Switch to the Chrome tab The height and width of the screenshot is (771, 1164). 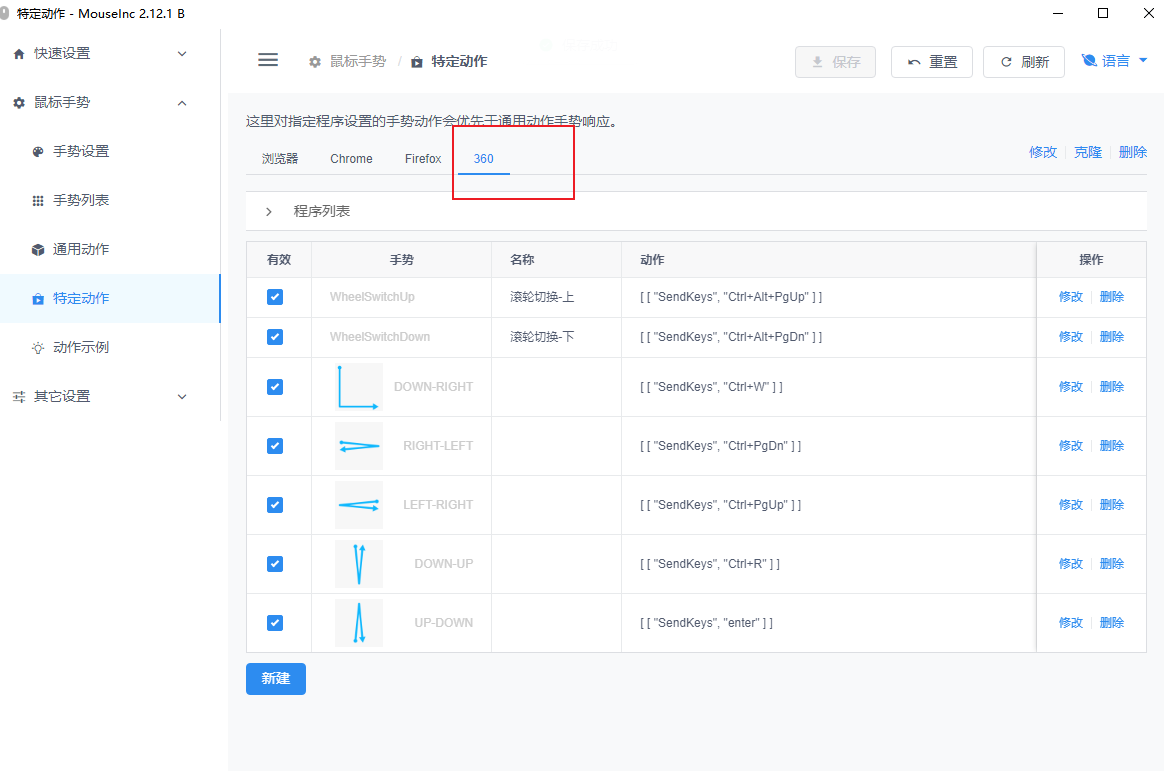(x=350, y=158)
